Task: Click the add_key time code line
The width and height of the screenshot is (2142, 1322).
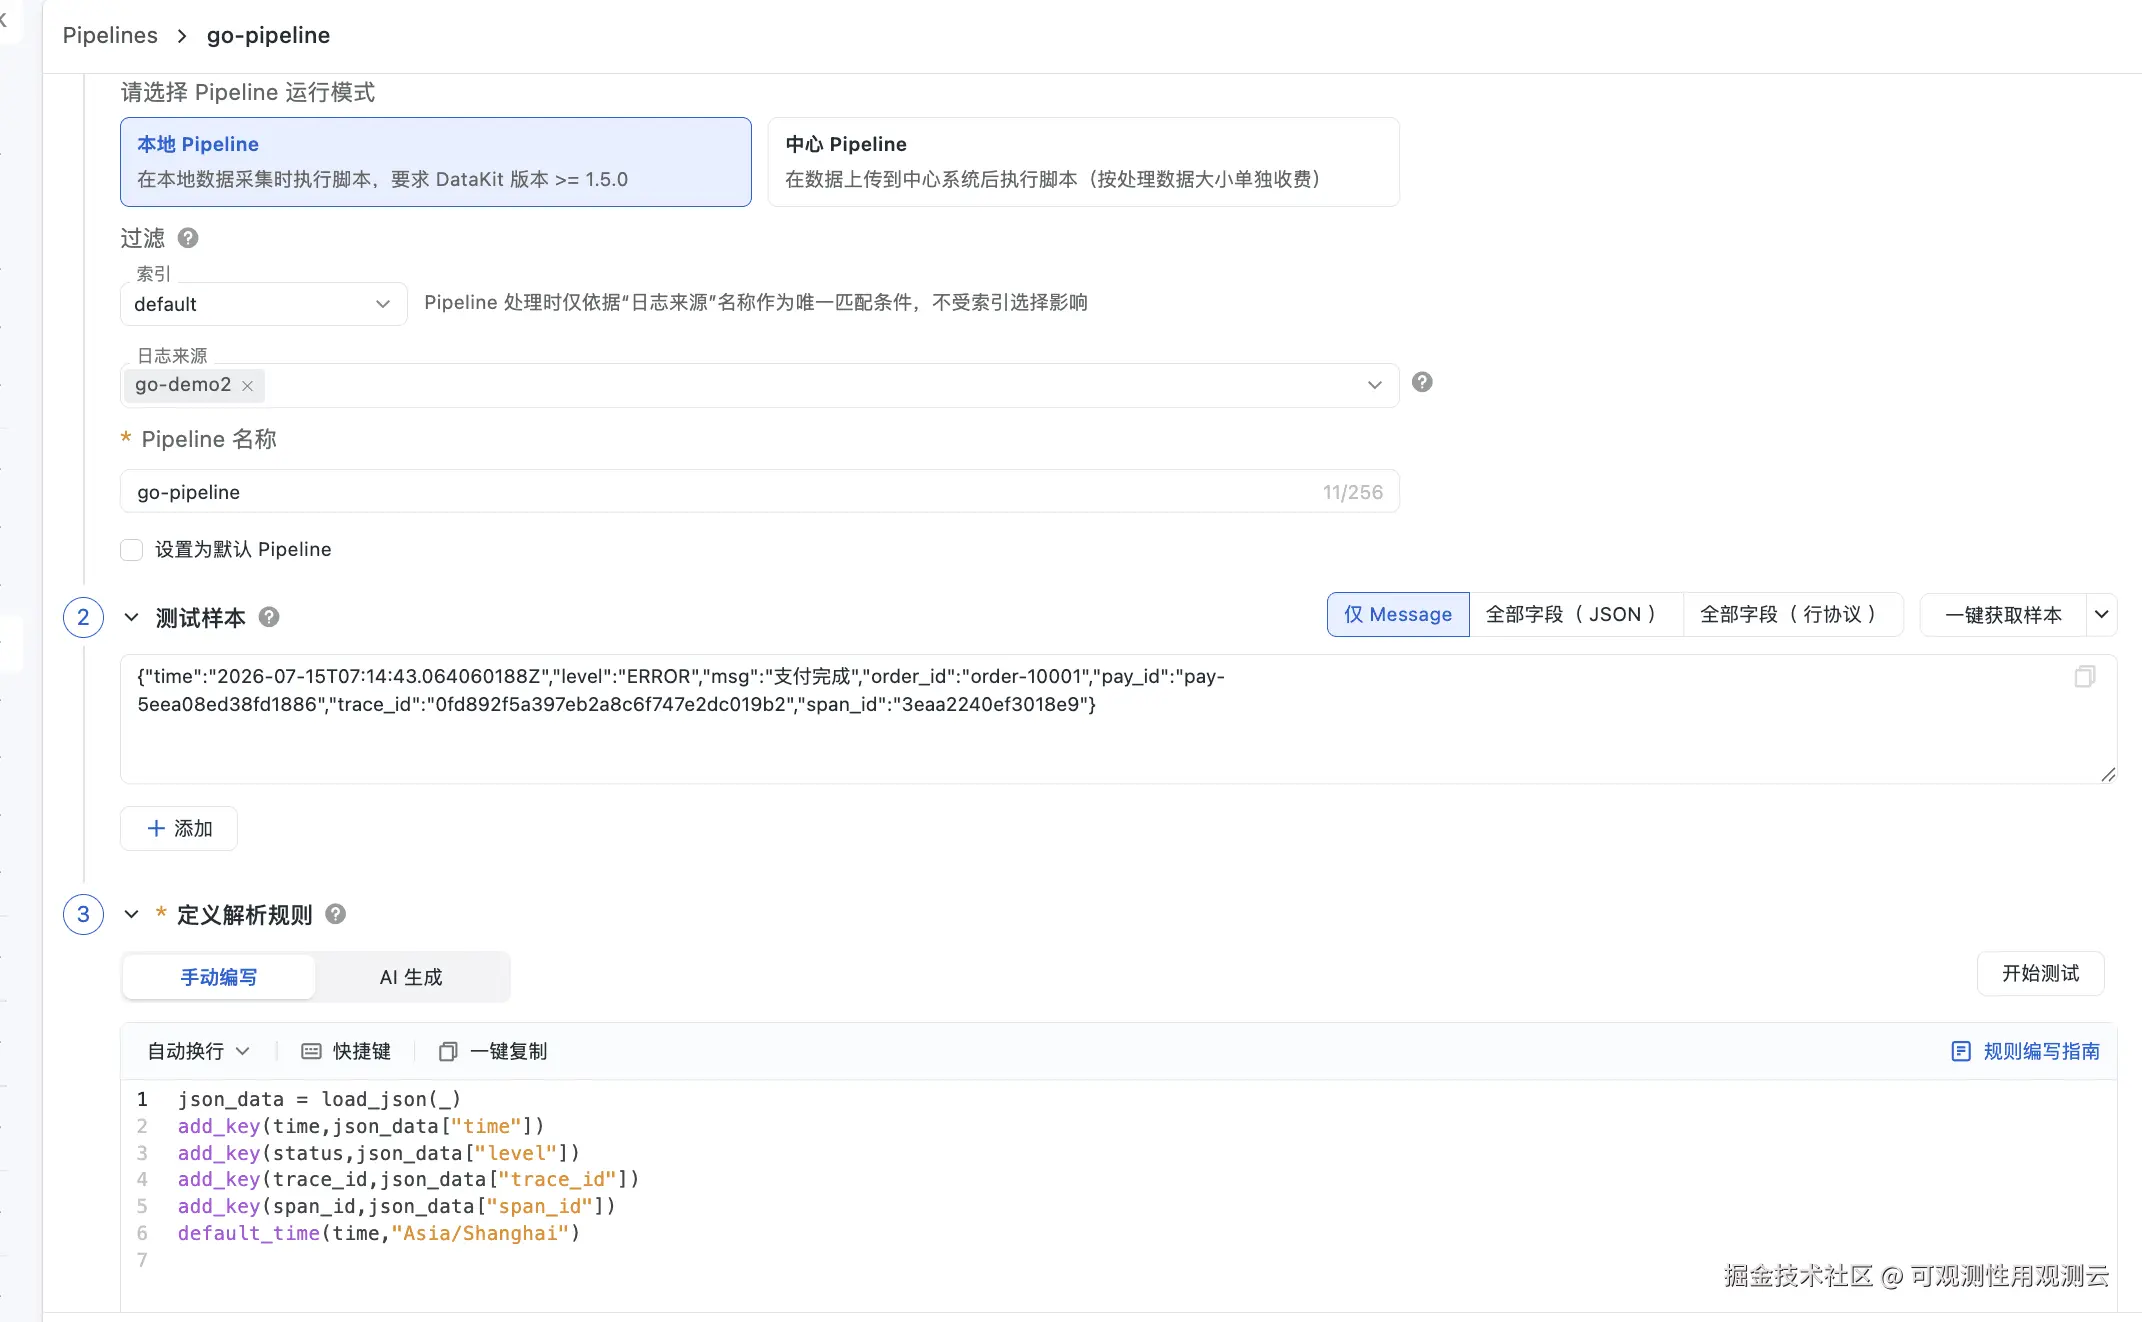Action: 361,1126
